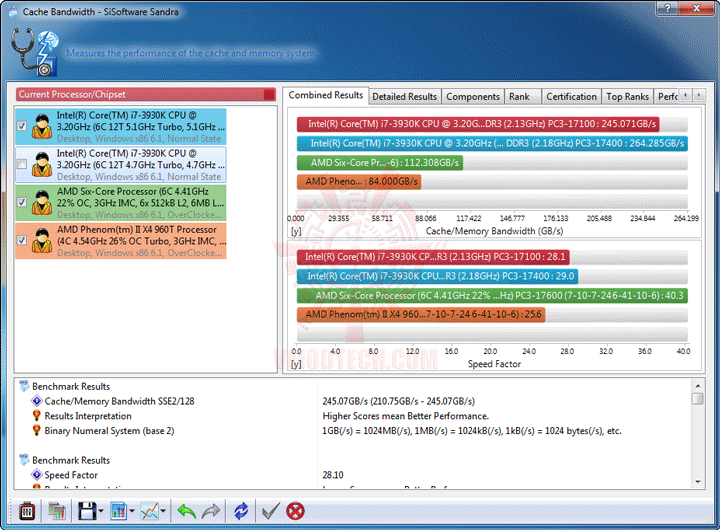Click pin icon beside Binary Numeral System

[x=36, y=430]
